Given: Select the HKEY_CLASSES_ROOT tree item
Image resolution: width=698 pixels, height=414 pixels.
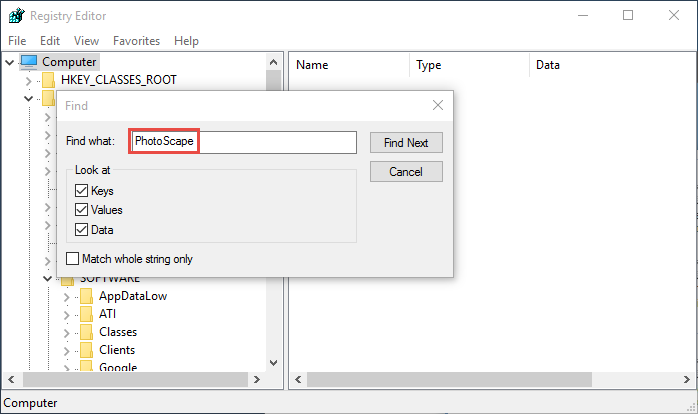Looking at the screenshot, I should tap(118, 80).
